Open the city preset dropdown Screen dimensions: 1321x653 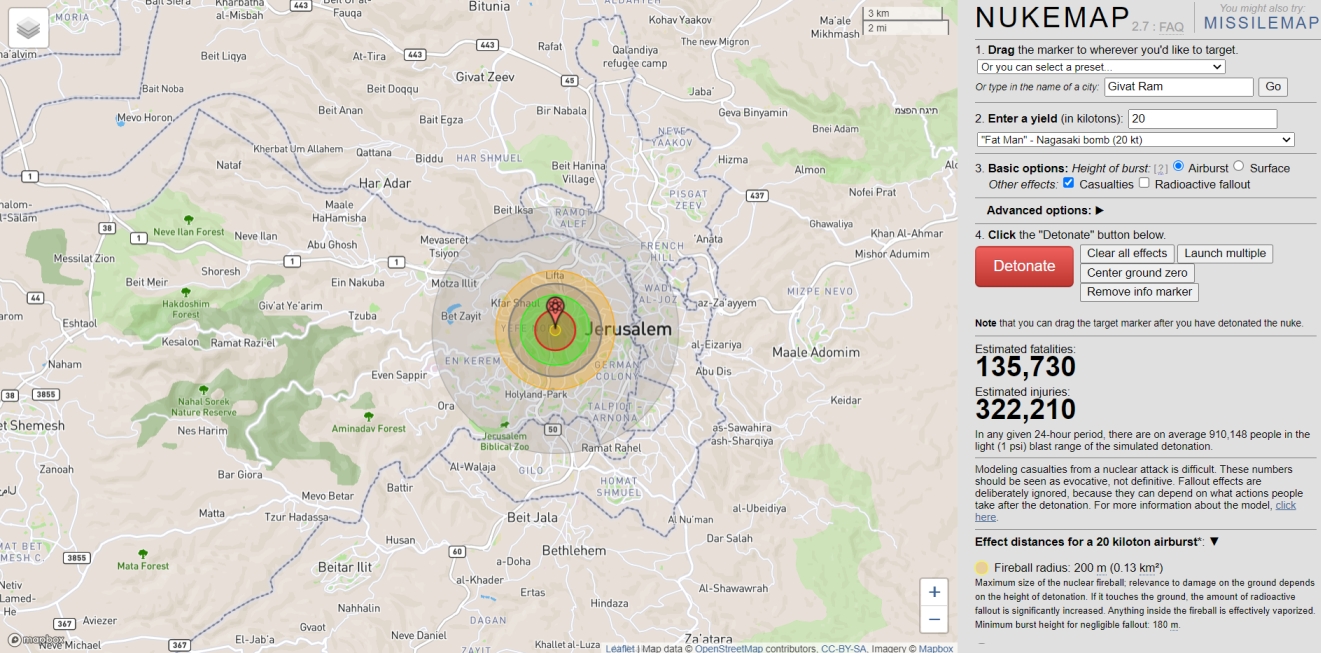pyautogui.click(x=1101, y=67)
